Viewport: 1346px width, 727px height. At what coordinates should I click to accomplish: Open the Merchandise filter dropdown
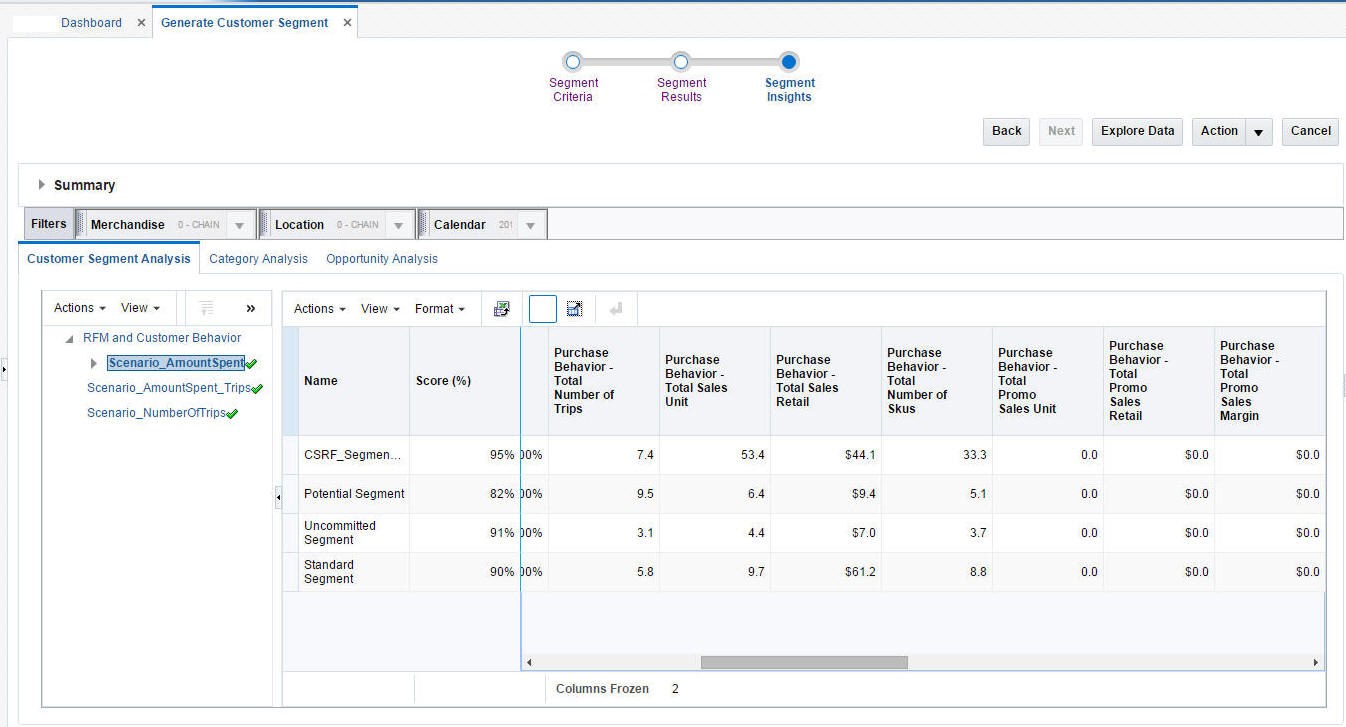coord(239,225)
